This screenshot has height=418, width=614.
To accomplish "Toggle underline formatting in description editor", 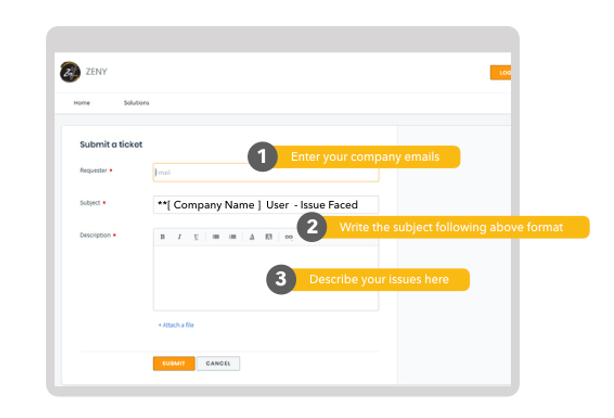I will point(196,236).
